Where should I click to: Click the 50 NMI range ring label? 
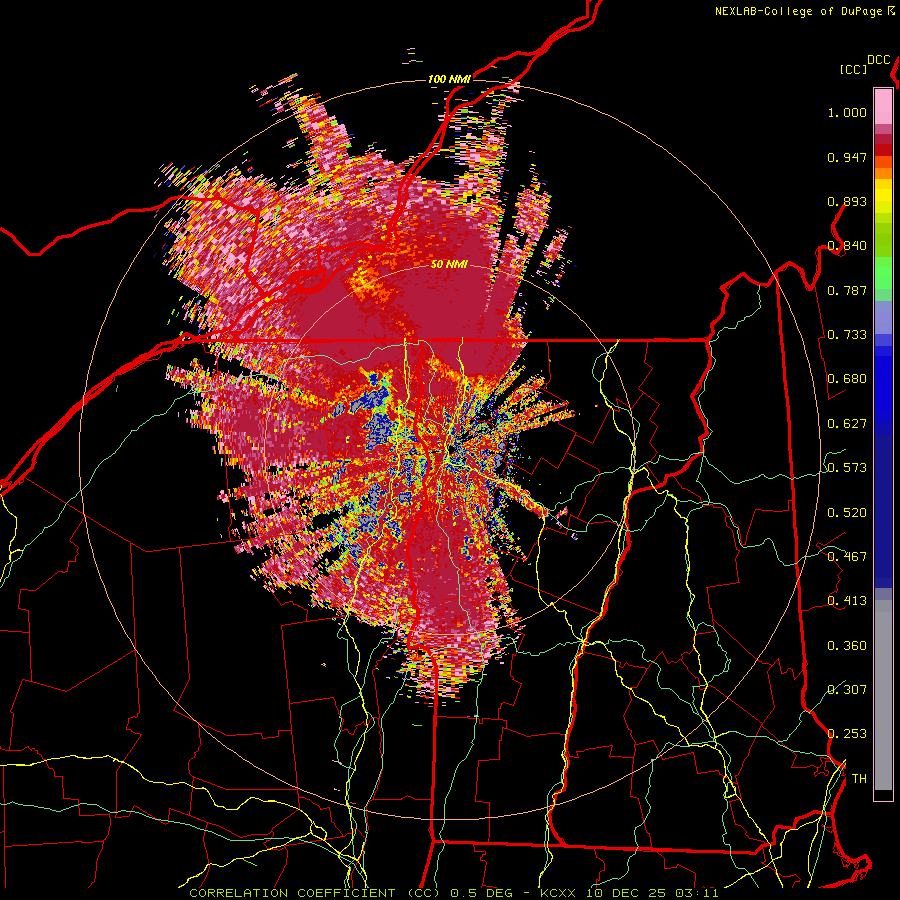449,265
